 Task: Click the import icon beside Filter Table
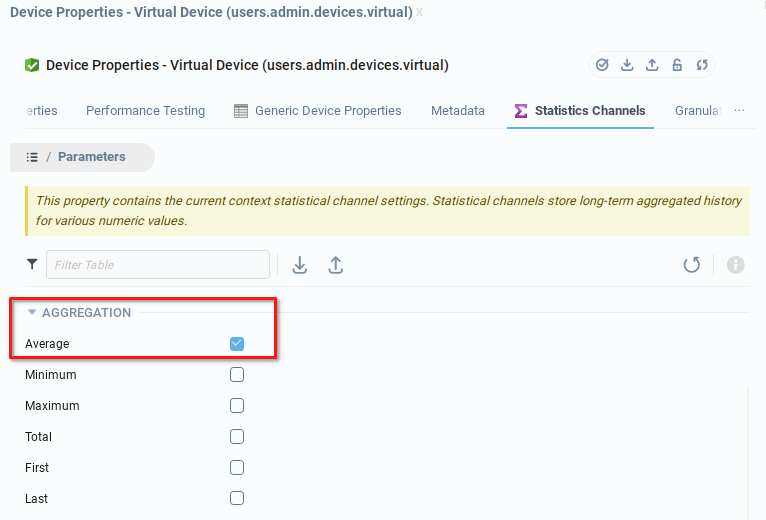[x=336, y=265]
